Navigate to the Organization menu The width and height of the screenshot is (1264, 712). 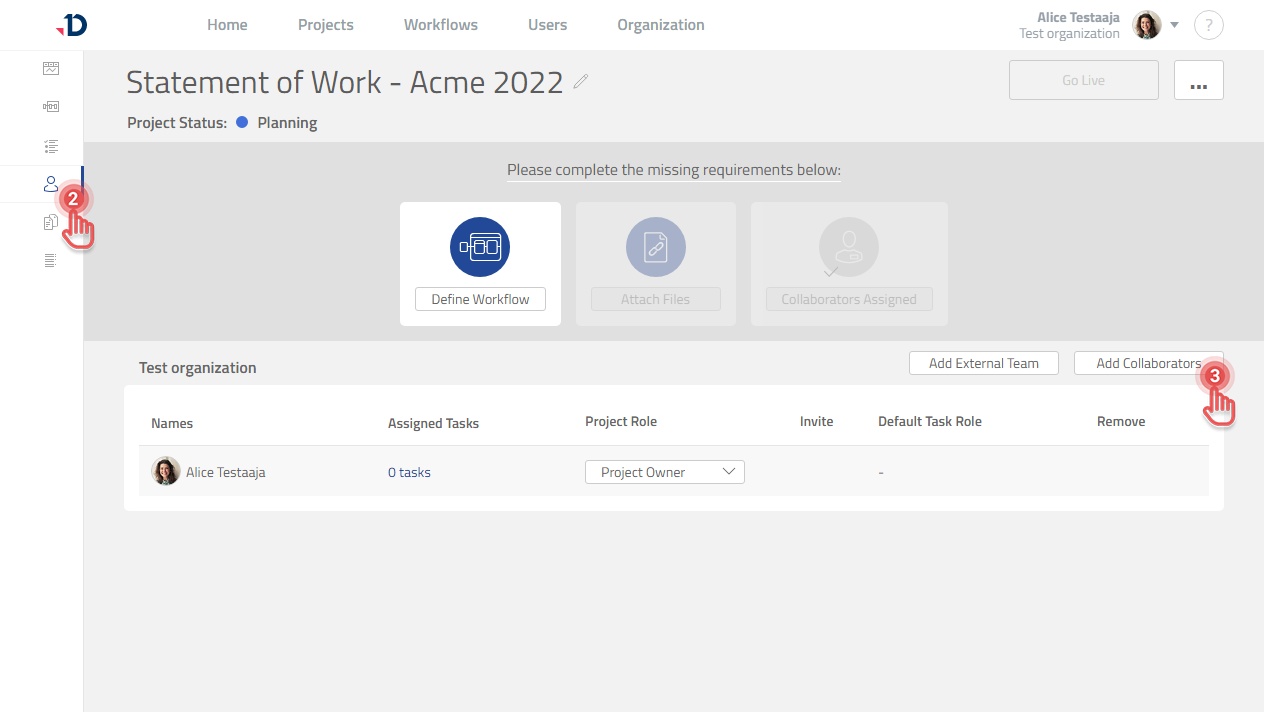[661, 25]
